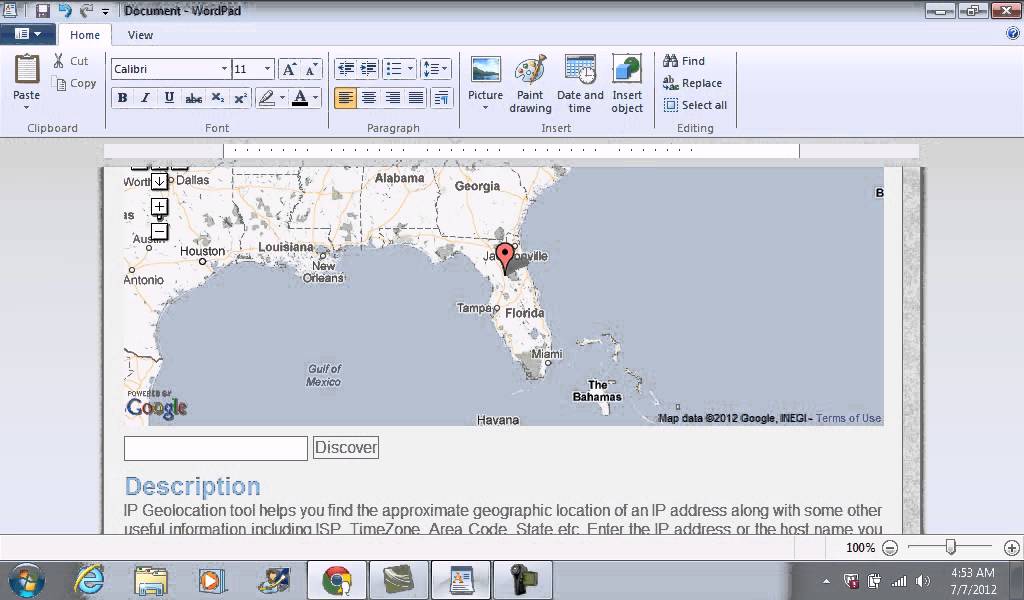Screen dimensions: 1024x600
Task: Align text to the left
Action: (x=345, y=98)
